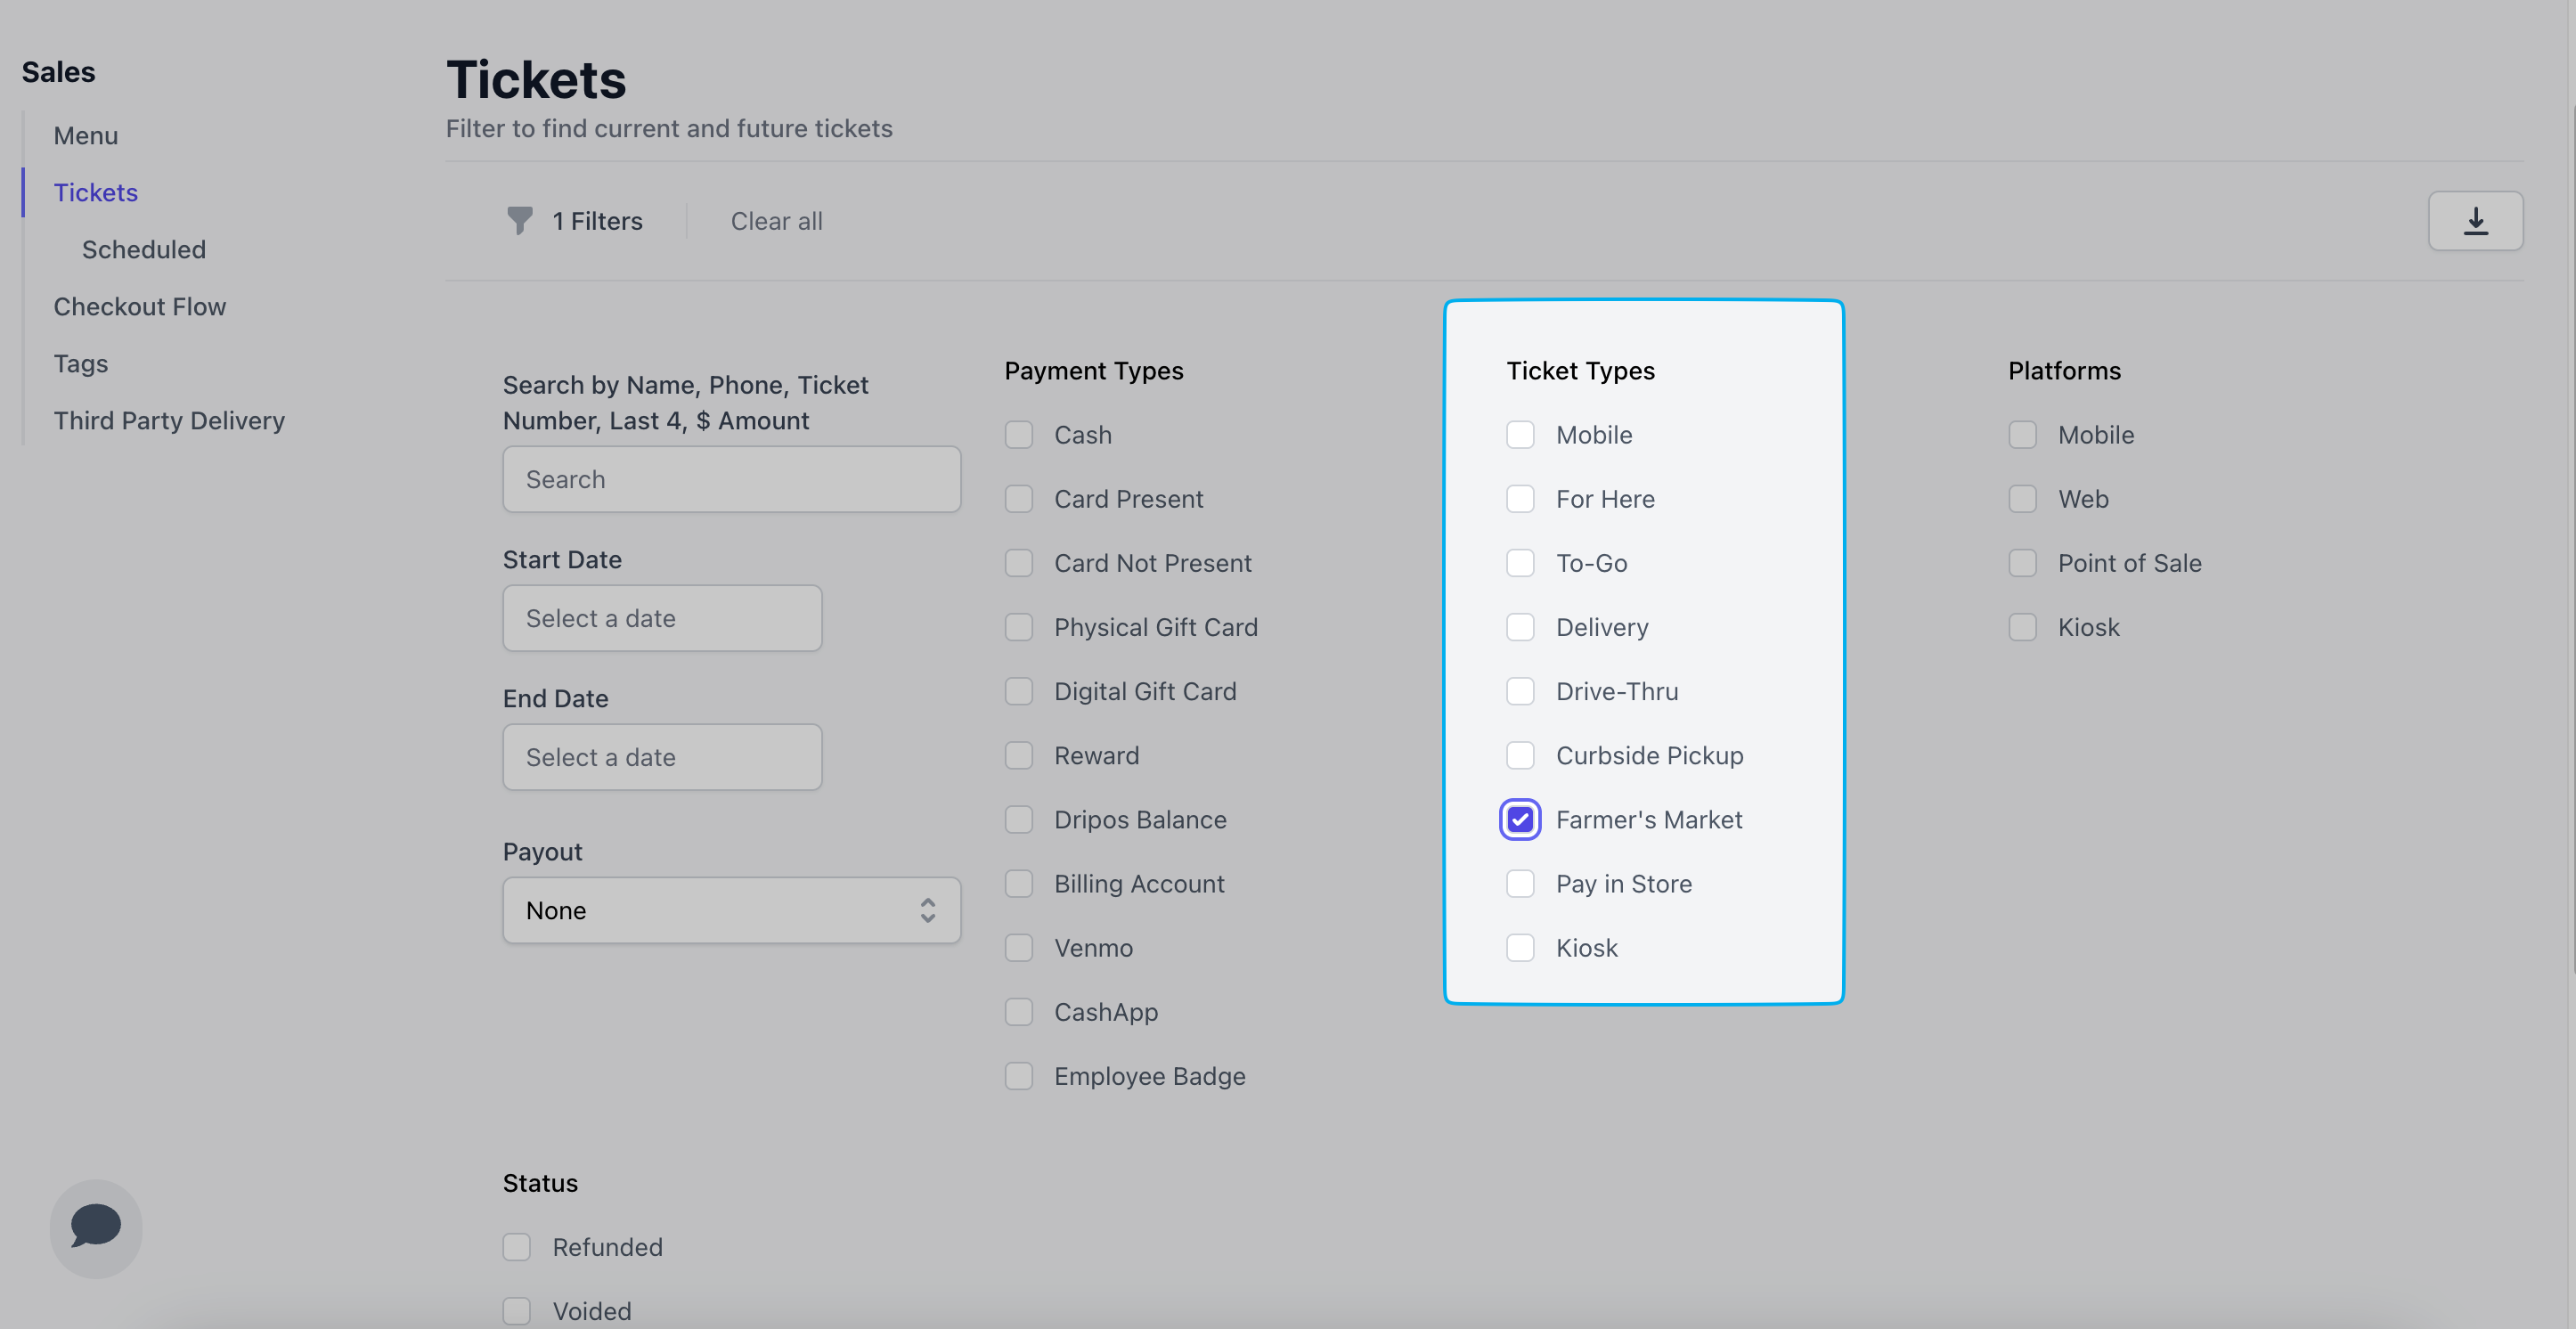The image size is (2576, 1329).
Task: Open the Start Date picker
Action: coord(662,618)
